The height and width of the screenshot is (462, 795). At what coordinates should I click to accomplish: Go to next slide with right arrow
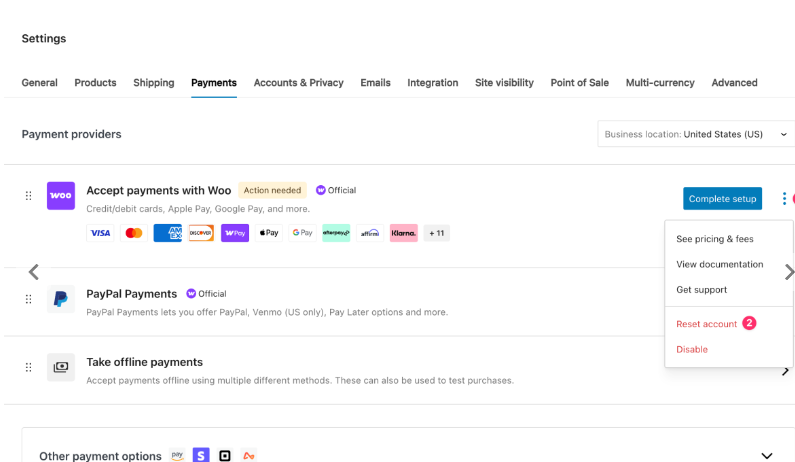click(789, 272)
